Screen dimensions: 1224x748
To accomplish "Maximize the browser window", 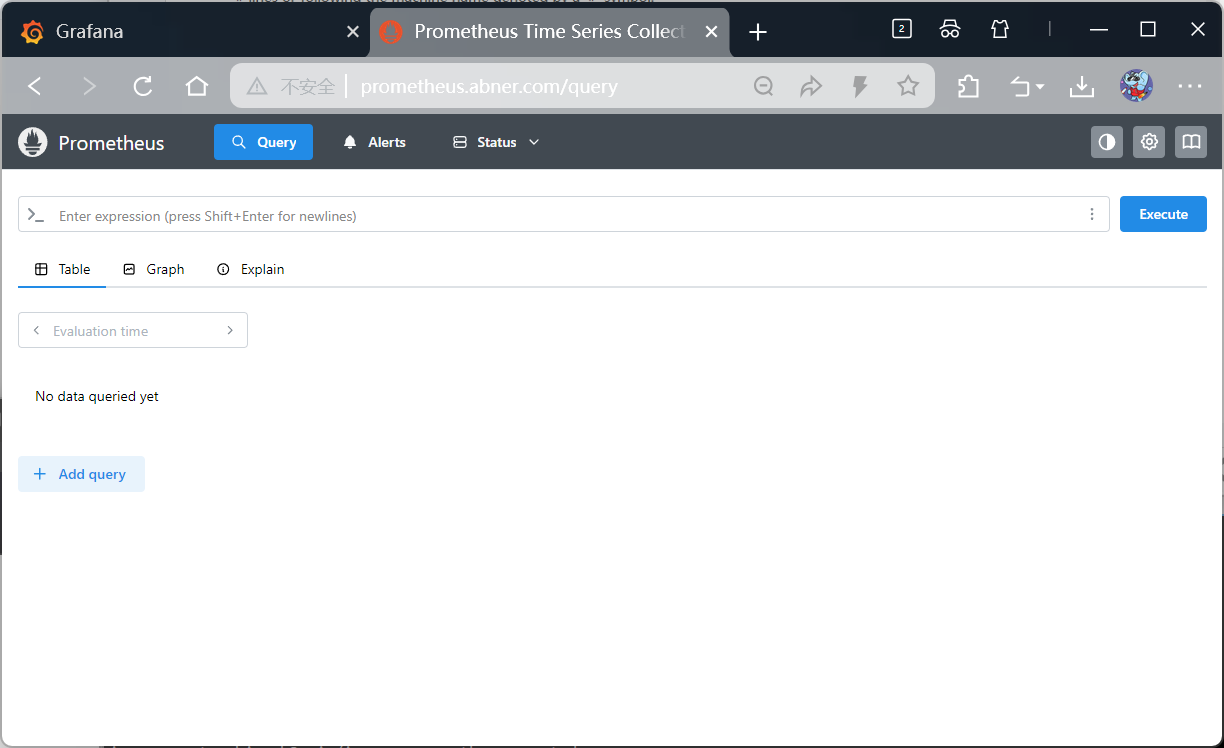I will tap(1148, 29).
